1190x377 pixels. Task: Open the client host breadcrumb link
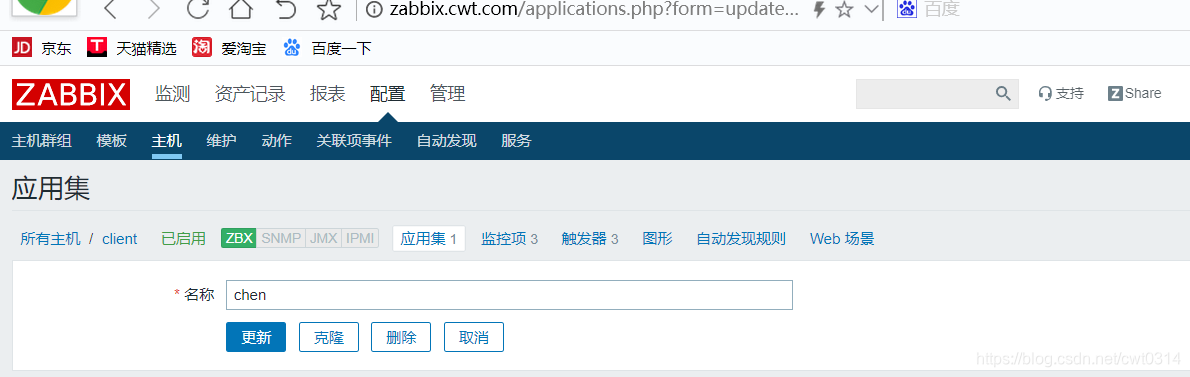pos(120,239)
